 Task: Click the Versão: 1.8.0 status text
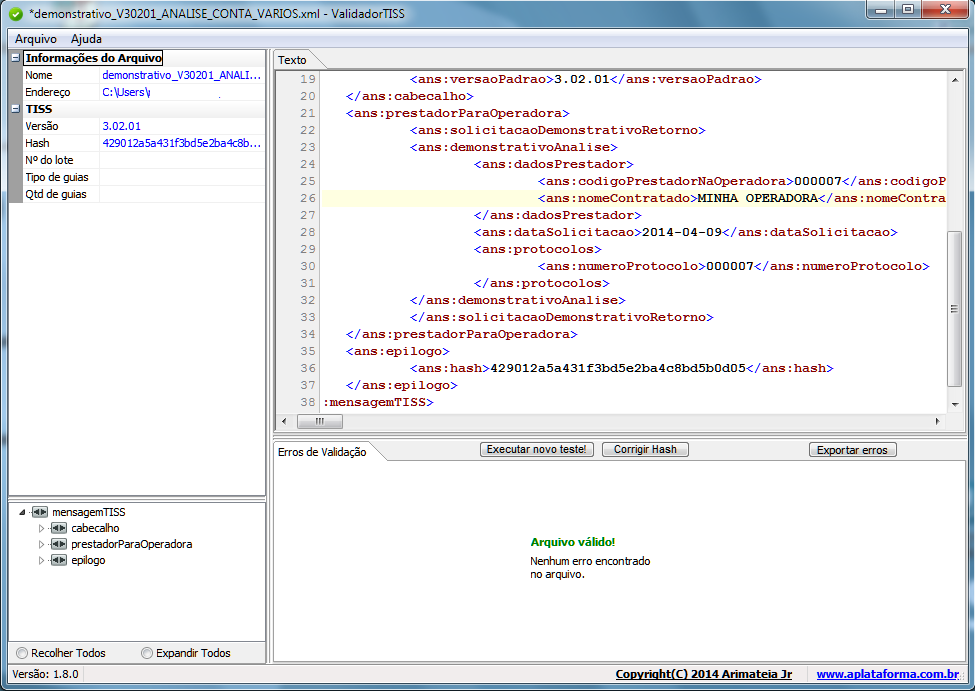pyautogui.click(x=45, y=674)
